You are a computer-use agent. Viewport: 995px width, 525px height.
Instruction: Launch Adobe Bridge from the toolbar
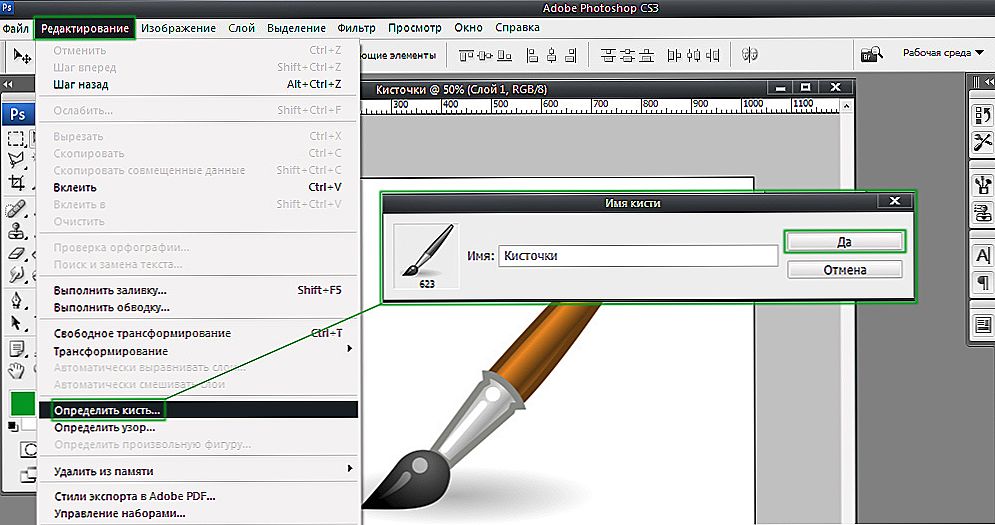[x=871, y=54]
